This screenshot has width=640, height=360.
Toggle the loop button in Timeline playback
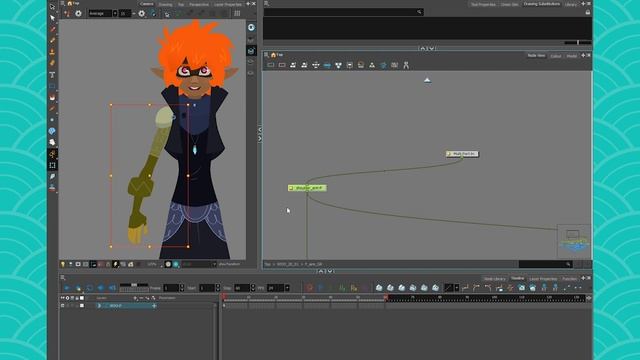coord(89,288)
